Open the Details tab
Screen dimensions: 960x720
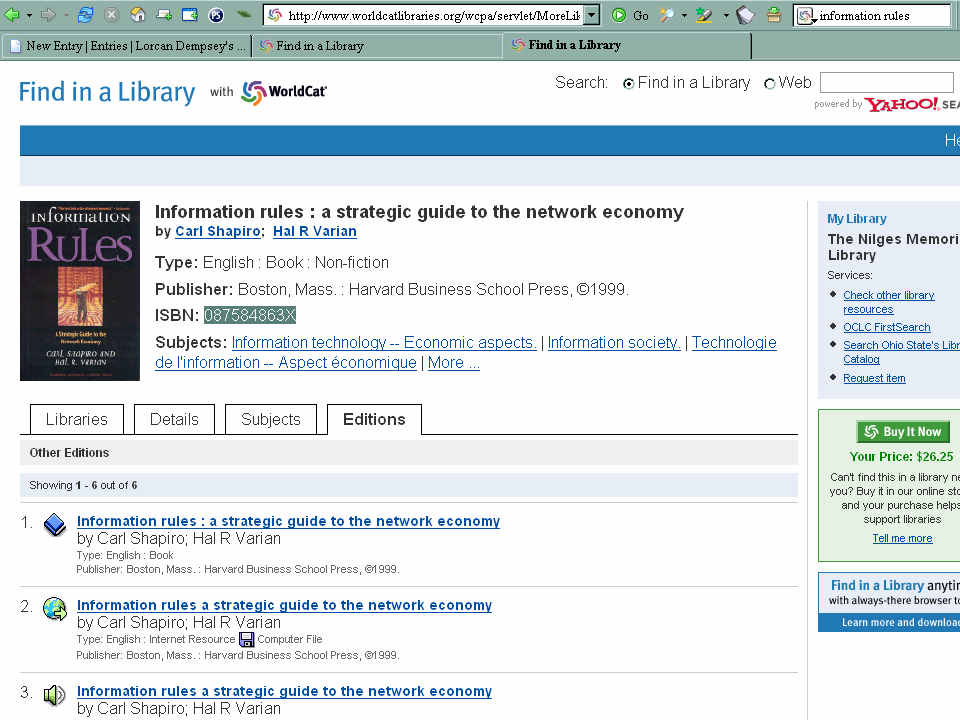click(x=174, y=419)
